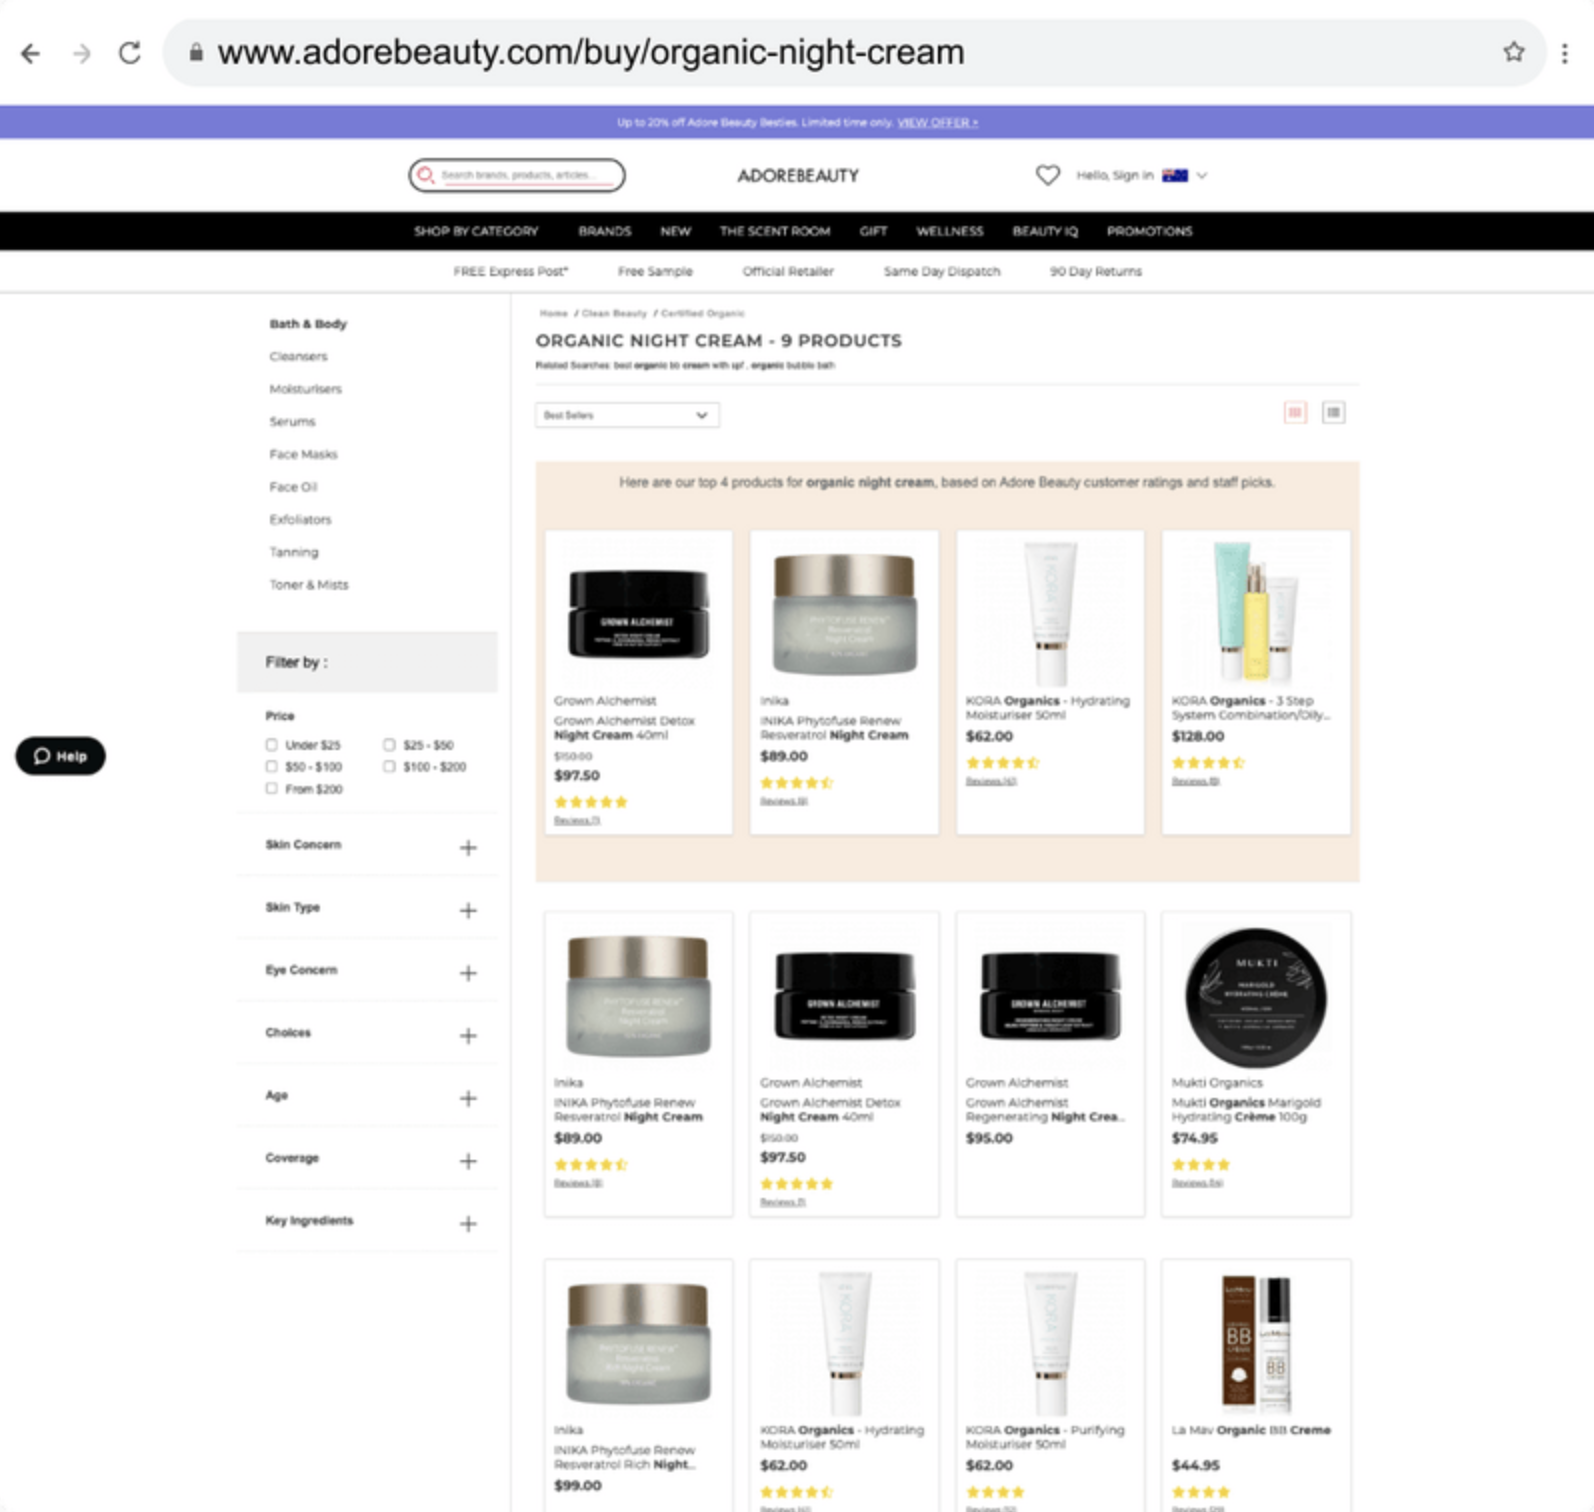Open the Beauty IQ menu
The height and width of the screenshot is (1512, 1594).
1045,231
